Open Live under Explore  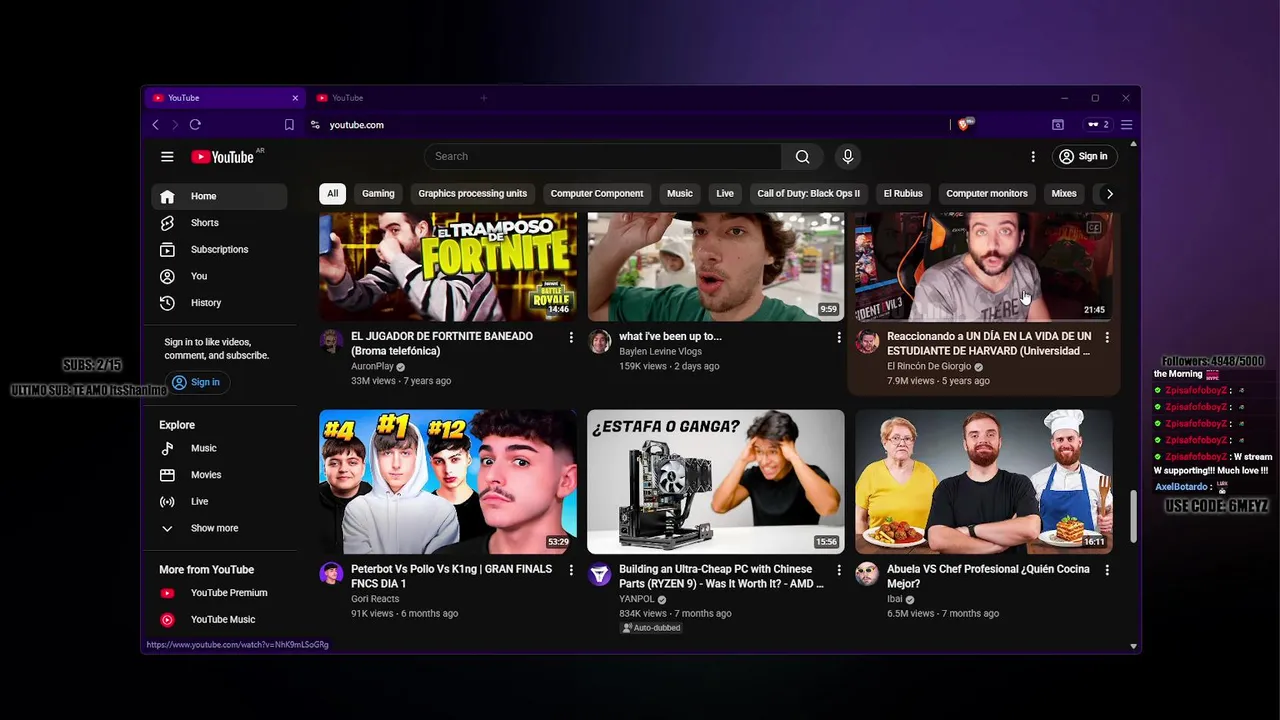pos(221,501)
